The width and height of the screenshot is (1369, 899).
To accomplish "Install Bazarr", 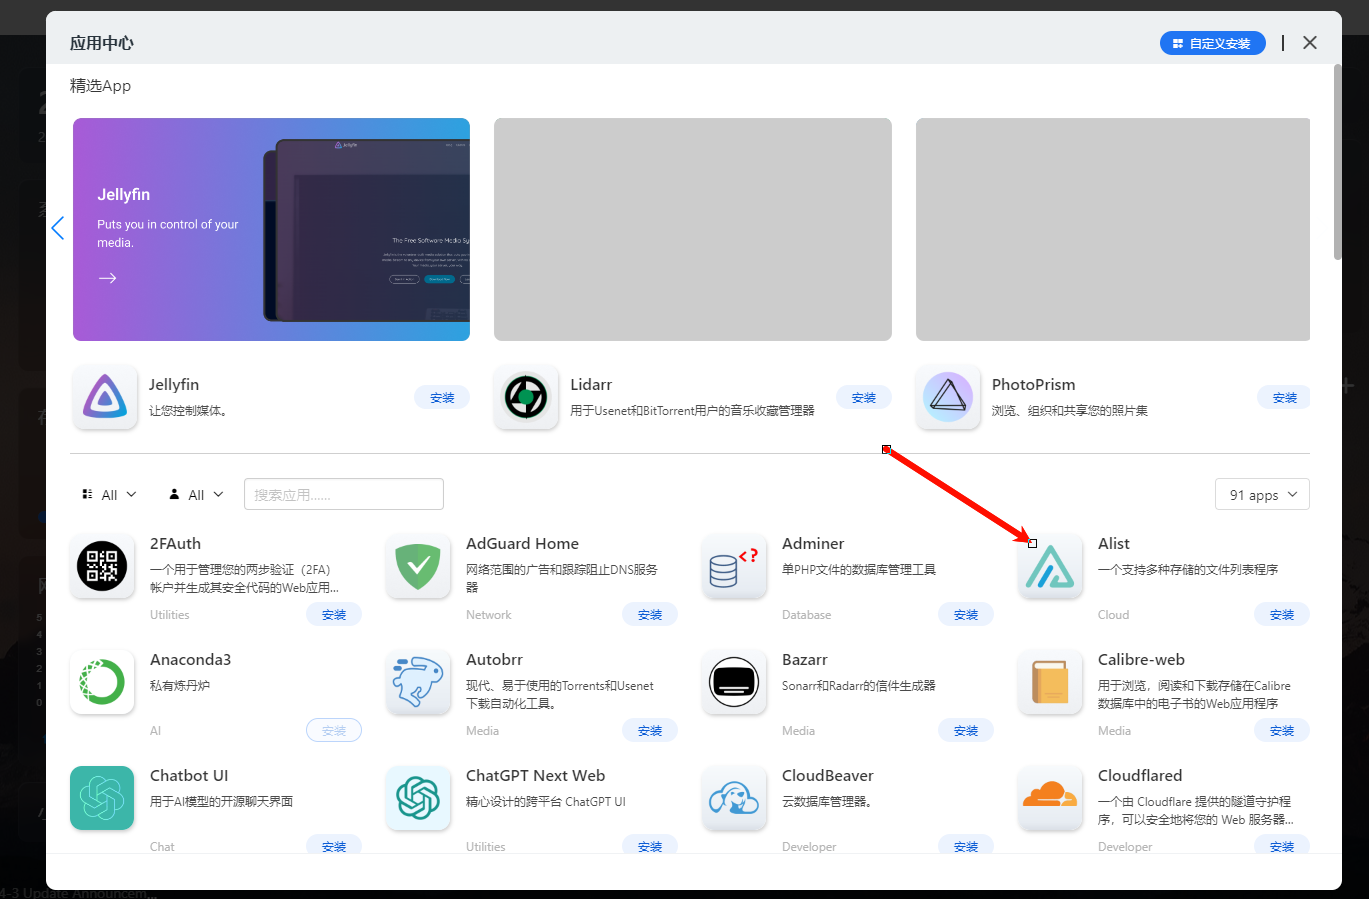I will point(966,731).
